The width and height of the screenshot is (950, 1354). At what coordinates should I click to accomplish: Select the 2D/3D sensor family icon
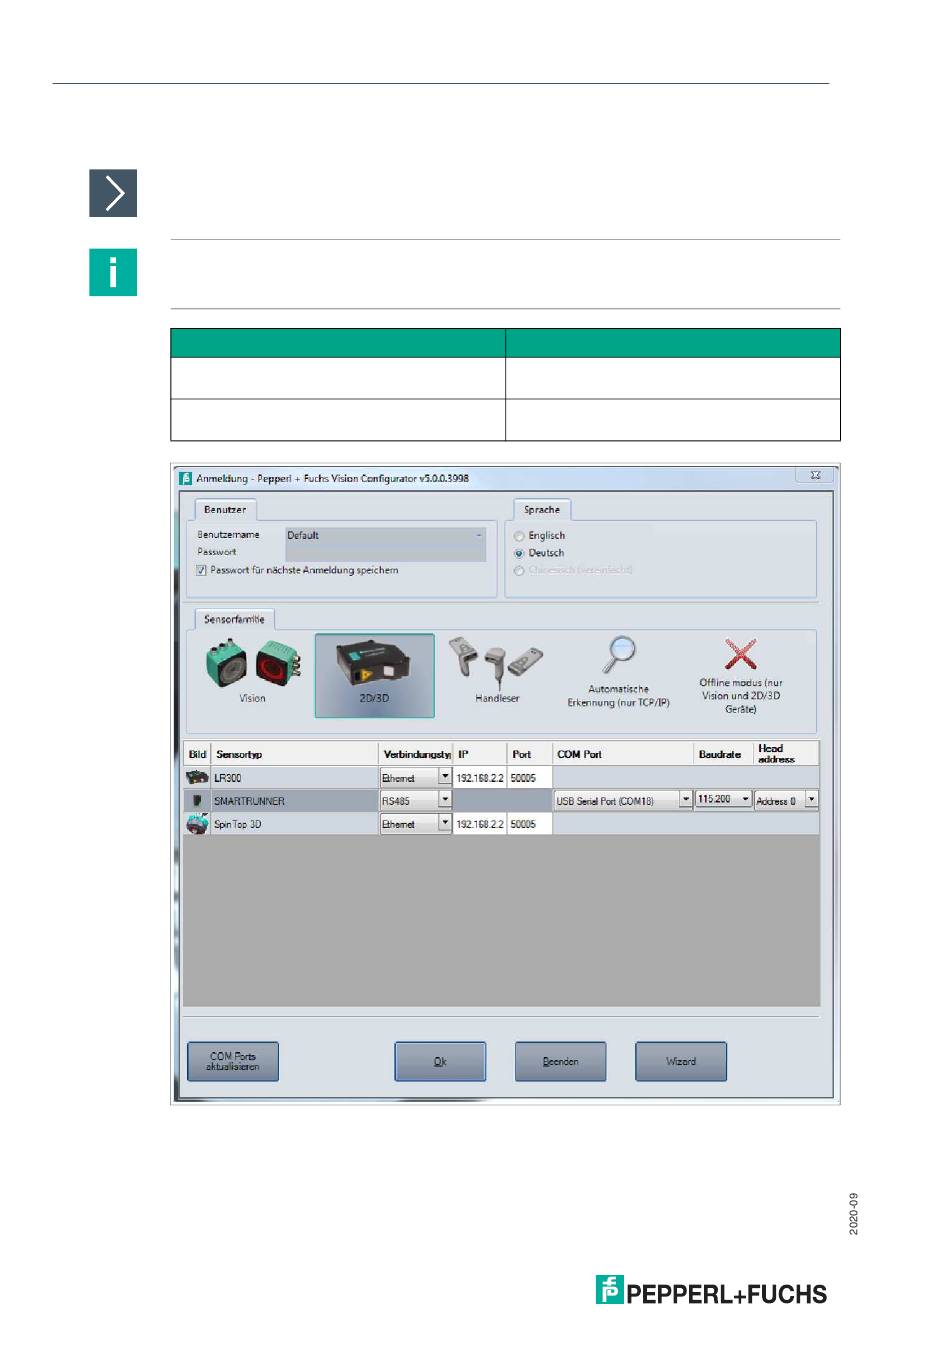click(x=374, y=675)
